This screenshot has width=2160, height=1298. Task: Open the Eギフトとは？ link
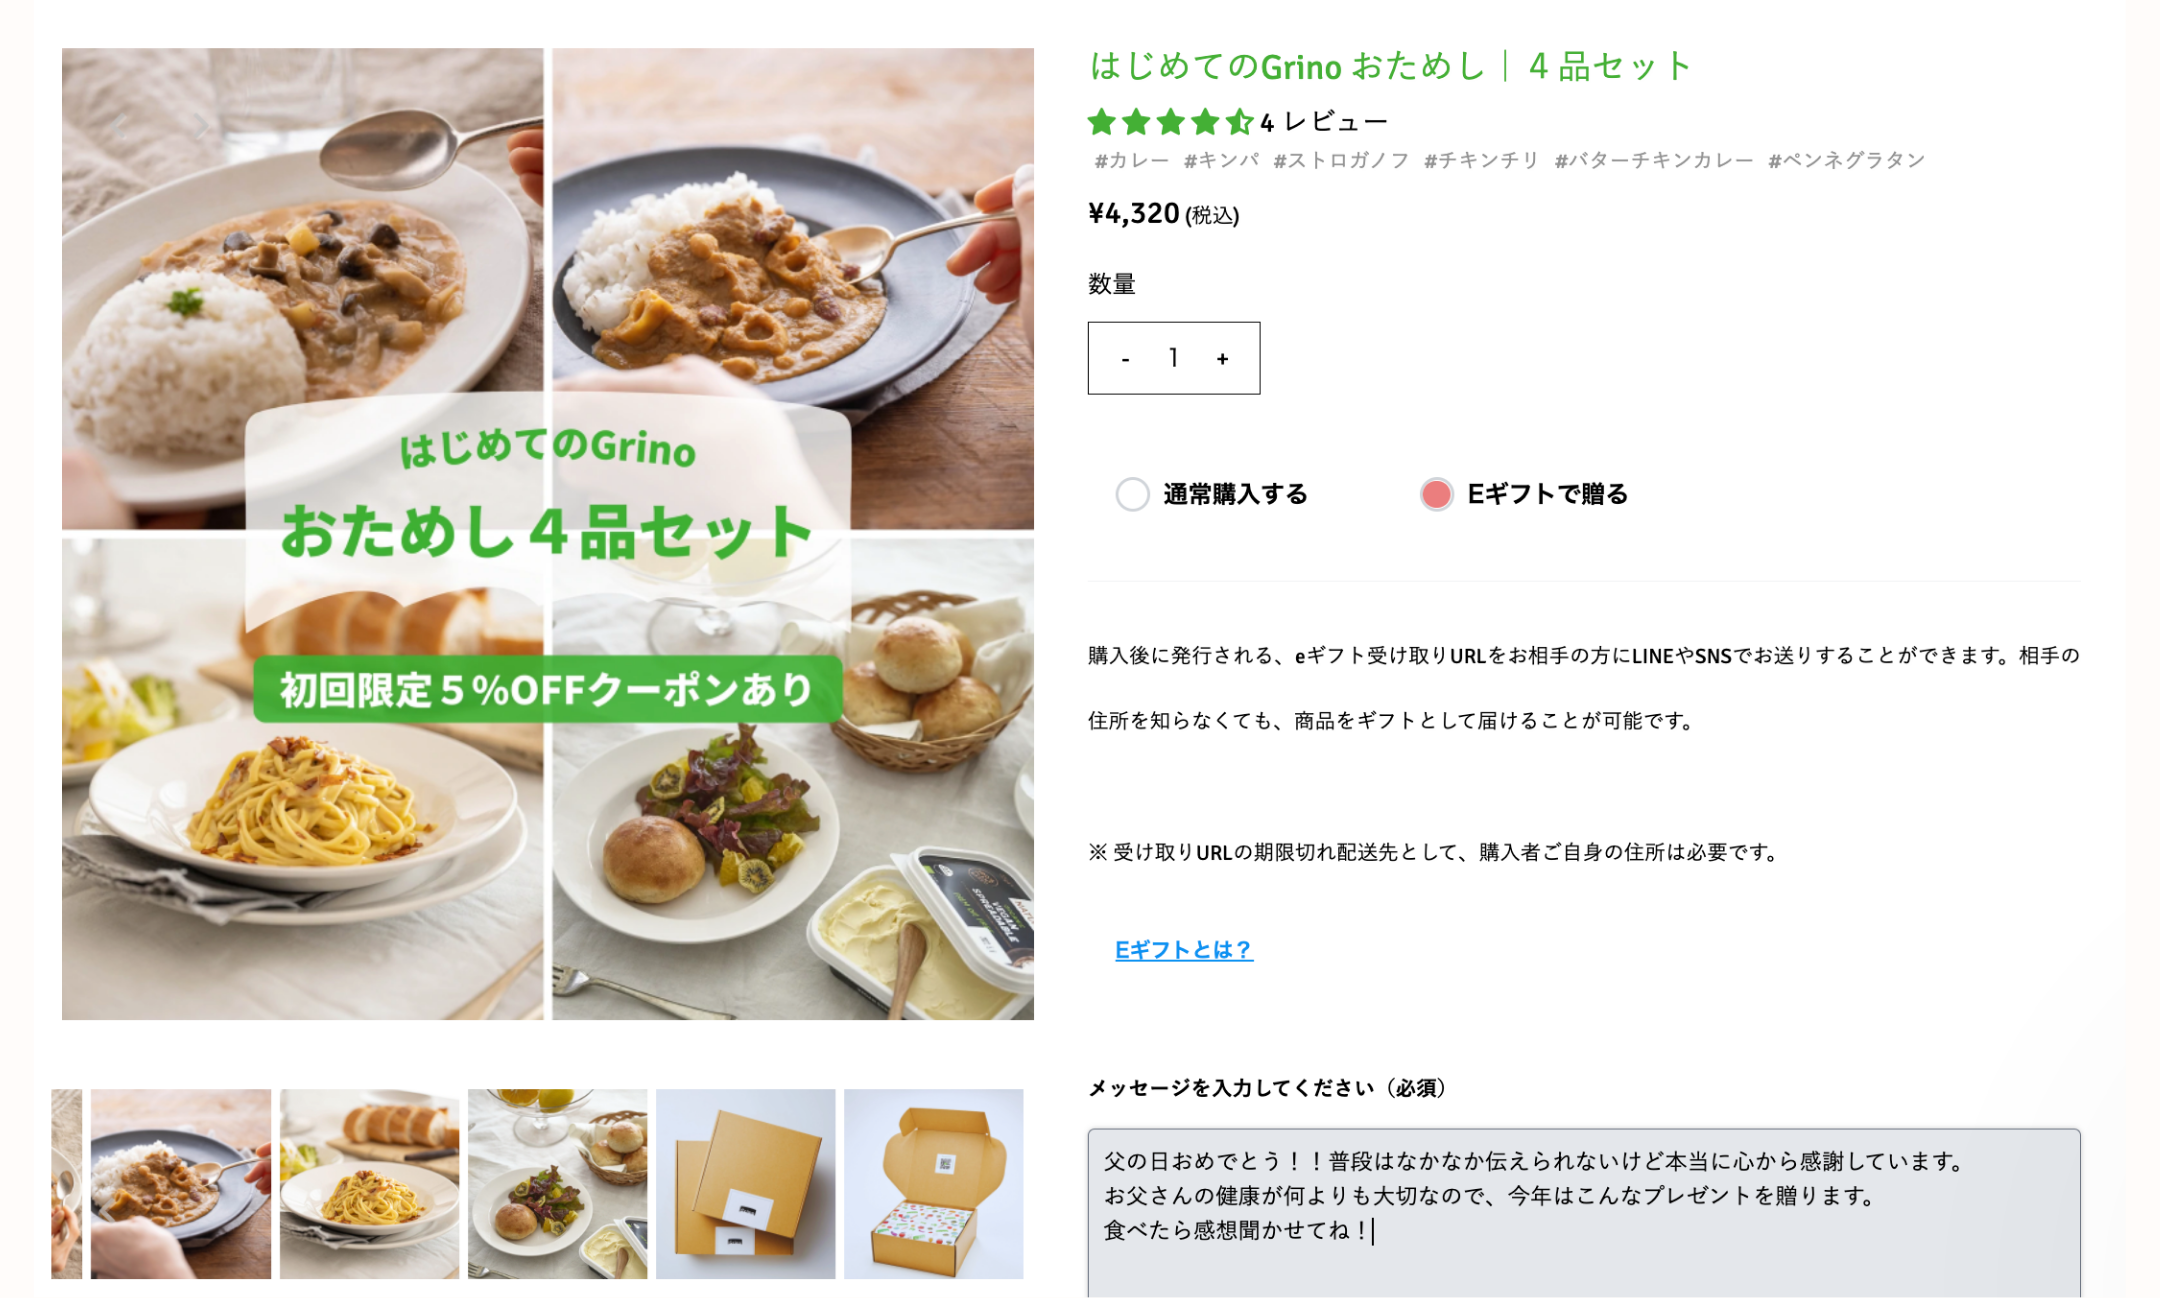coord(1184,949)
